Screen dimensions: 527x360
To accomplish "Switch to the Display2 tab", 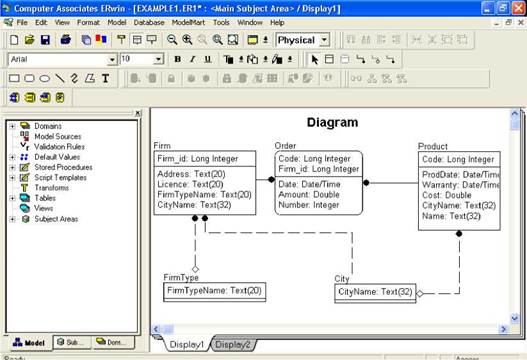I will pyautogui.click(x=233, y=345).
